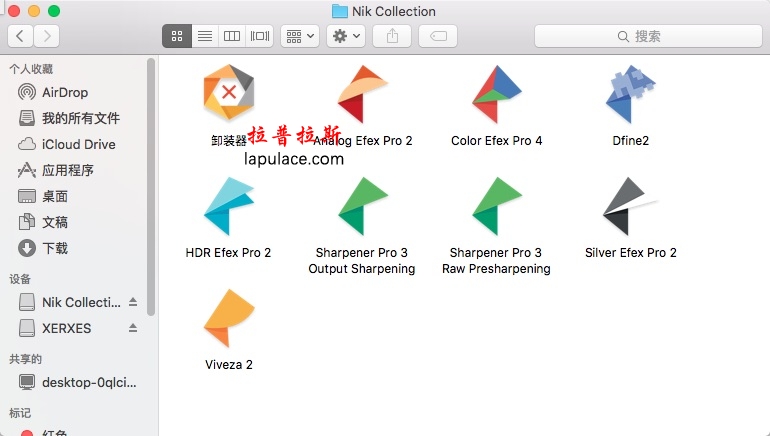Click the sidebar scrollbar
The width and height of the screenshot is (770, 436).
tap(151, 187)
